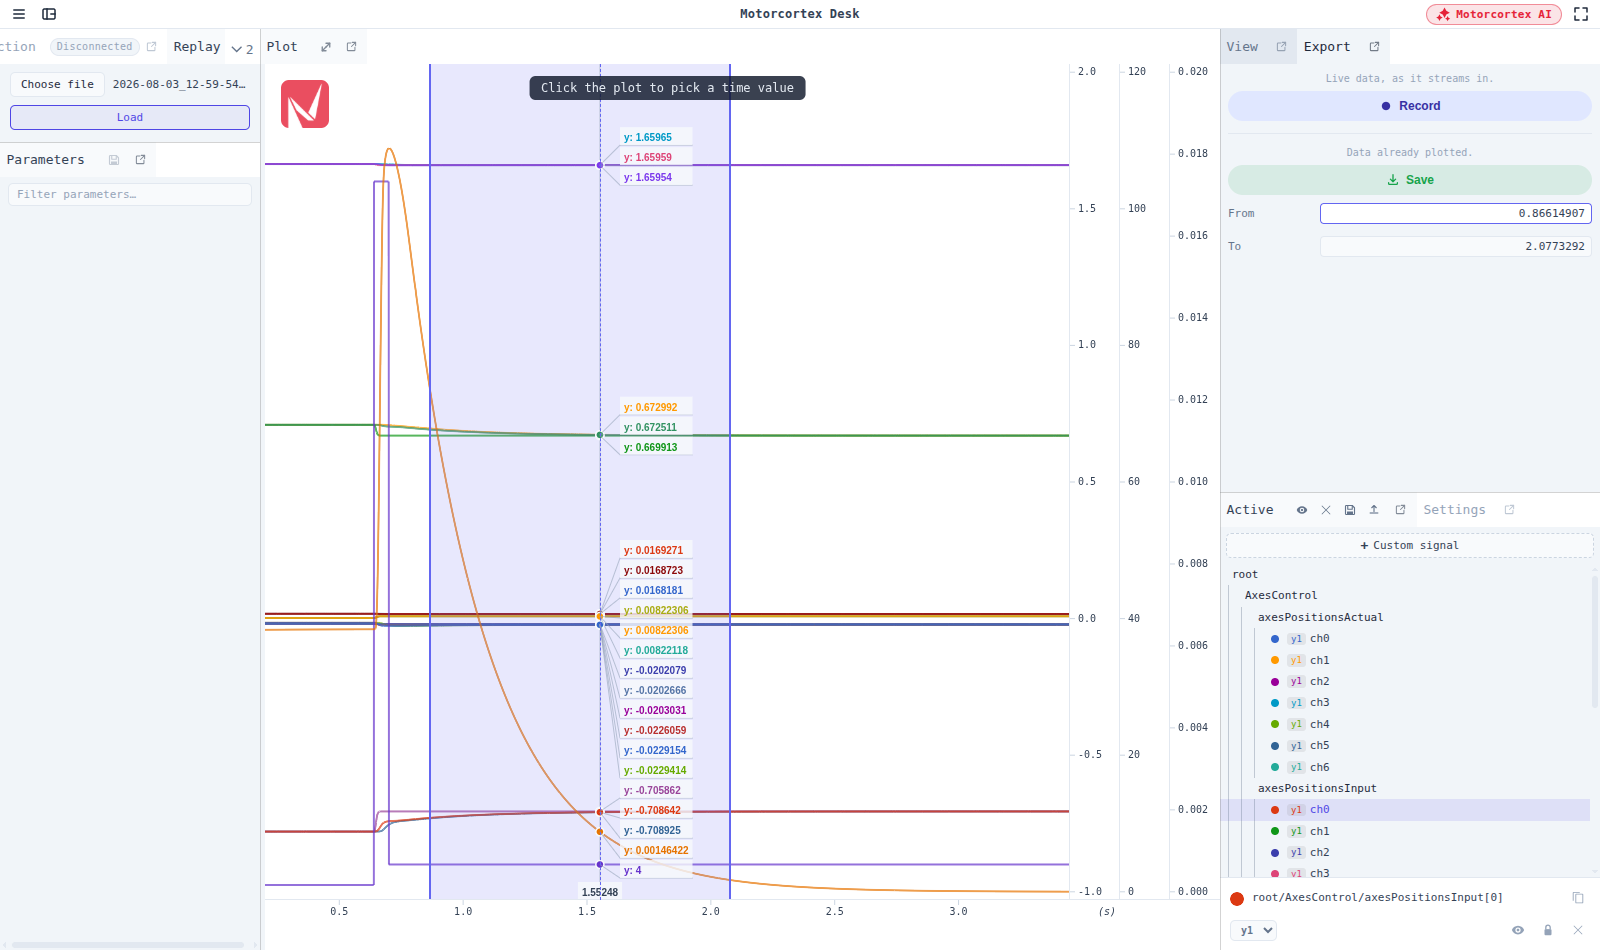Viewport: 1600px width, 950px height.
Task: Open the Settings tab
Action: 1454,510
